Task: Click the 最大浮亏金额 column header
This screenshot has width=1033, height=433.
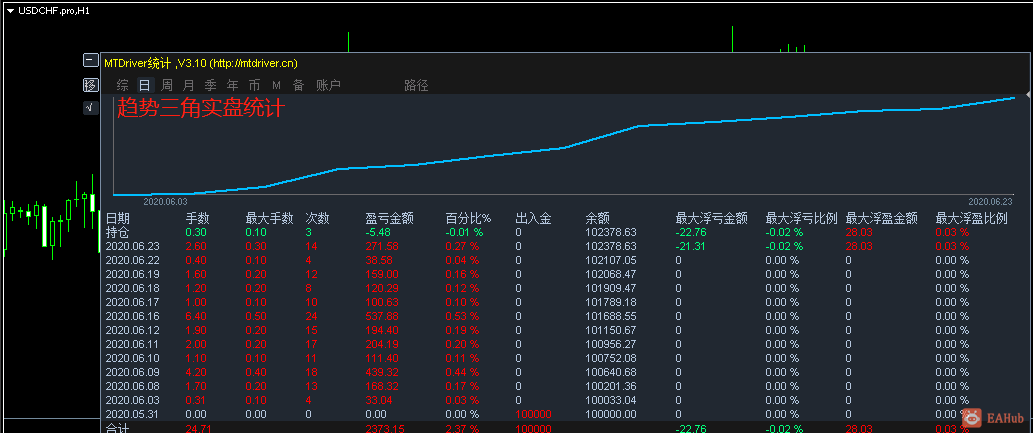Action: click(712, 218)
